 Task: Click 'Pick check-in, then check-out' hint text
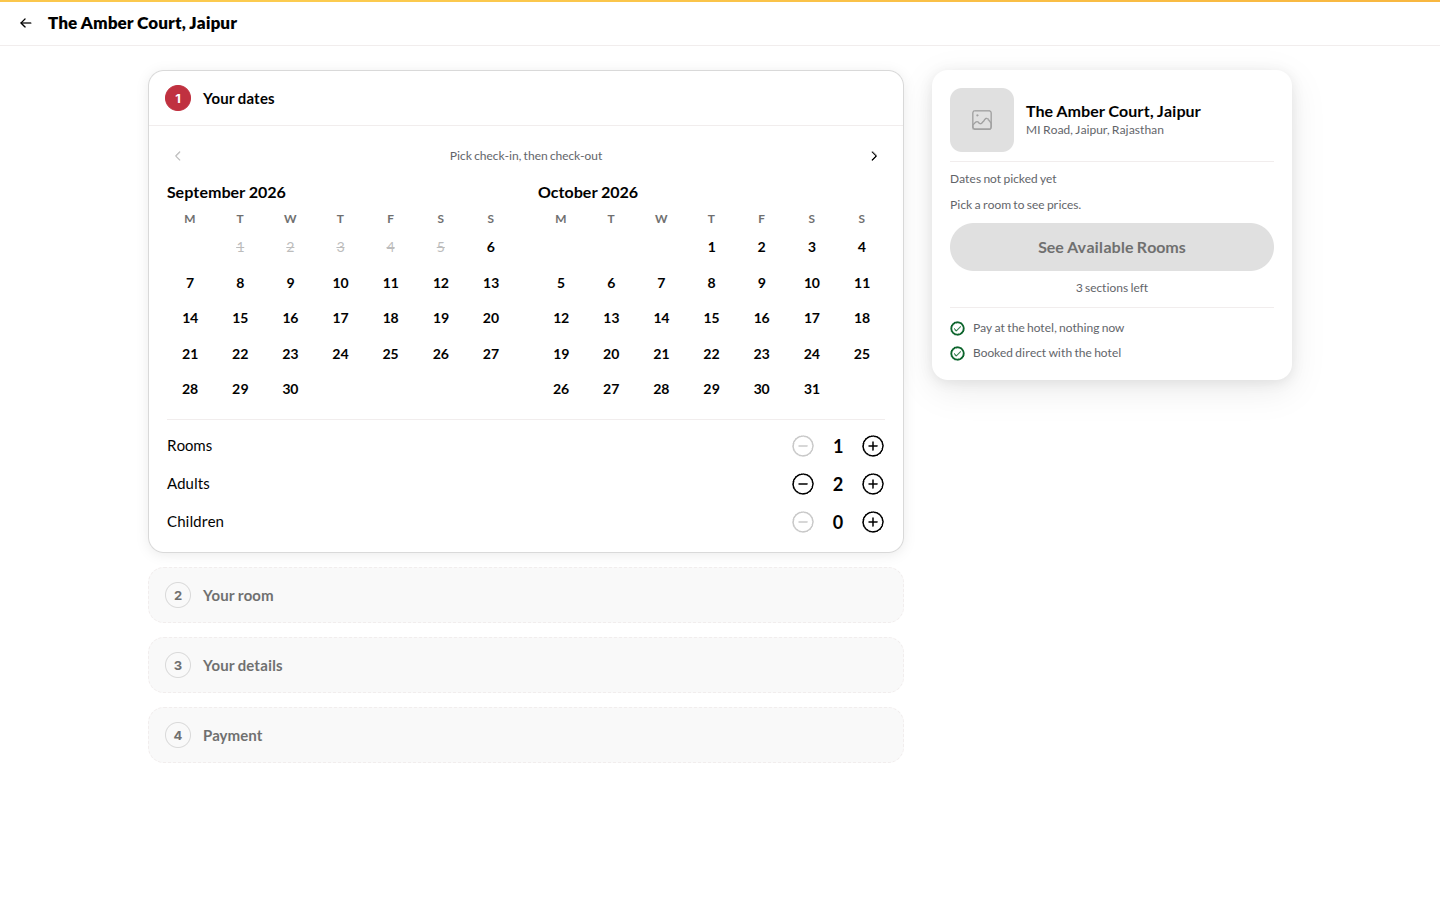pyautogui.click(x=526, y=156)
